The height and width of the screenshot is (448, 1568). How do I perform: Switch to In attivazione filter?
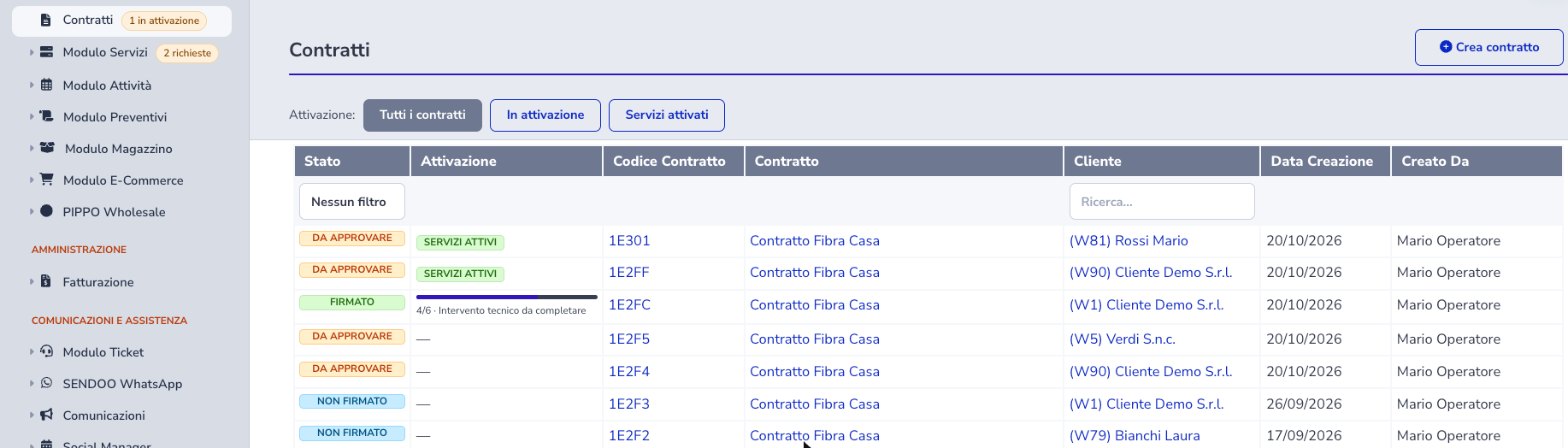point(545,115)
